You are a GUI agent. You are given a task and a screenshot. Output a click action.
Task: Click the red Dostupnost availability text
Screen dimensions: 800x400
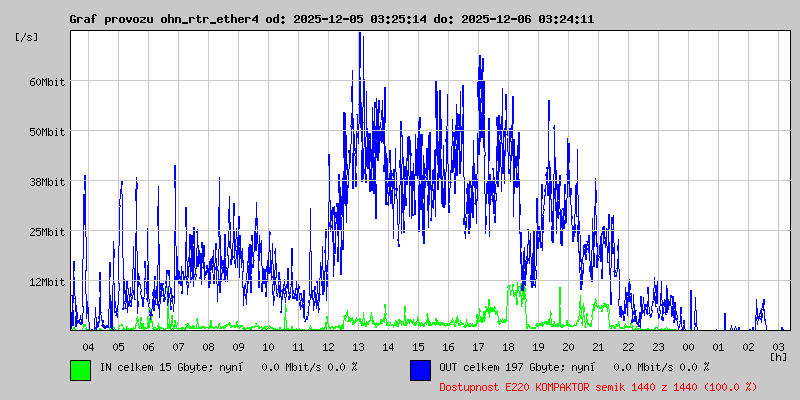[583, 386]
